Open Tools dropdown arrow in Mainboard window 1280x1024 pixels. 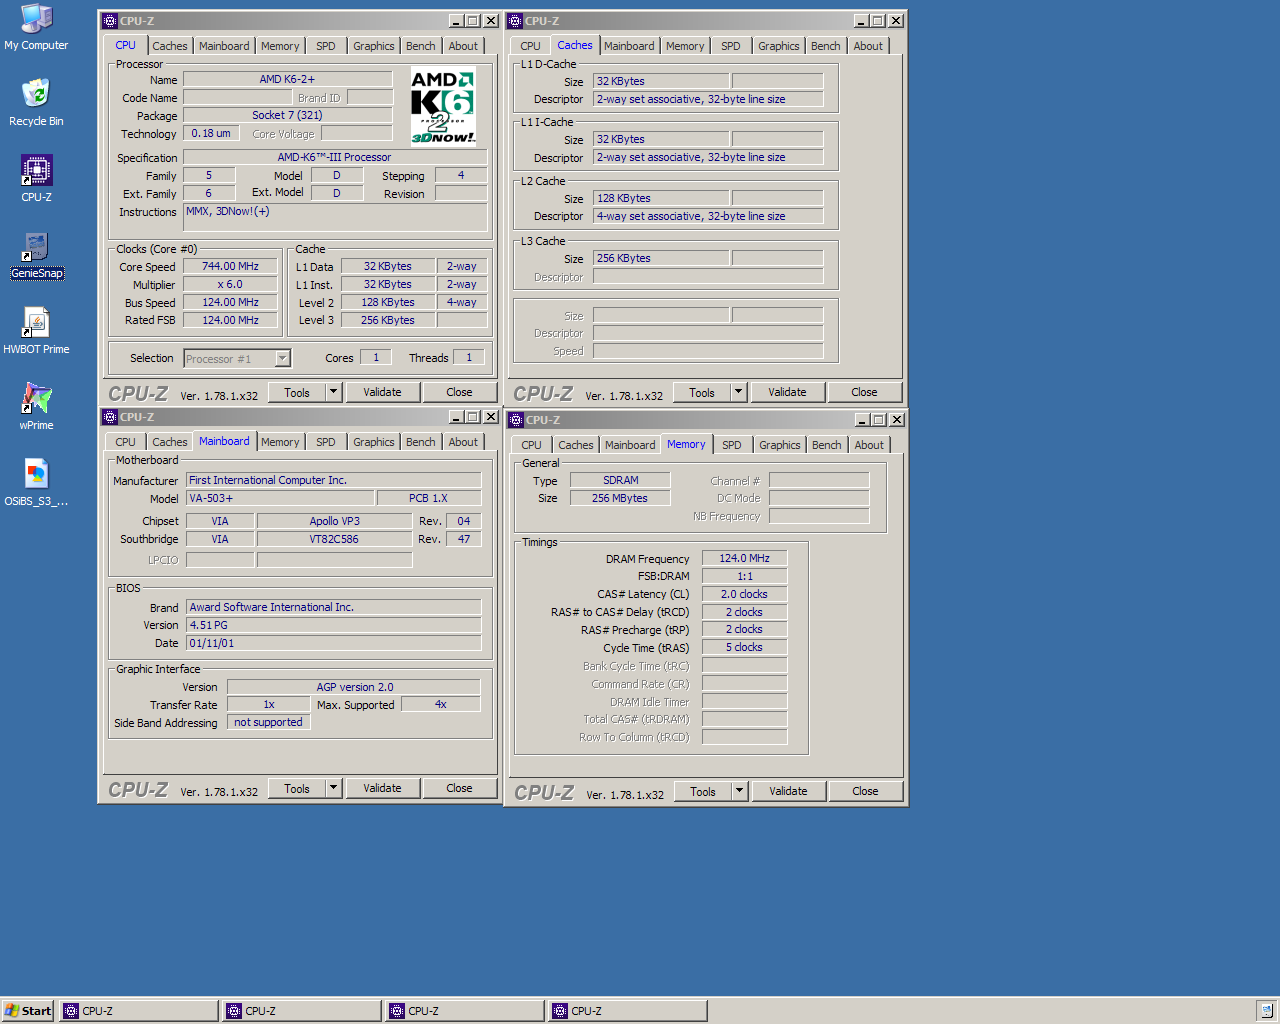(x=334, y=788)
